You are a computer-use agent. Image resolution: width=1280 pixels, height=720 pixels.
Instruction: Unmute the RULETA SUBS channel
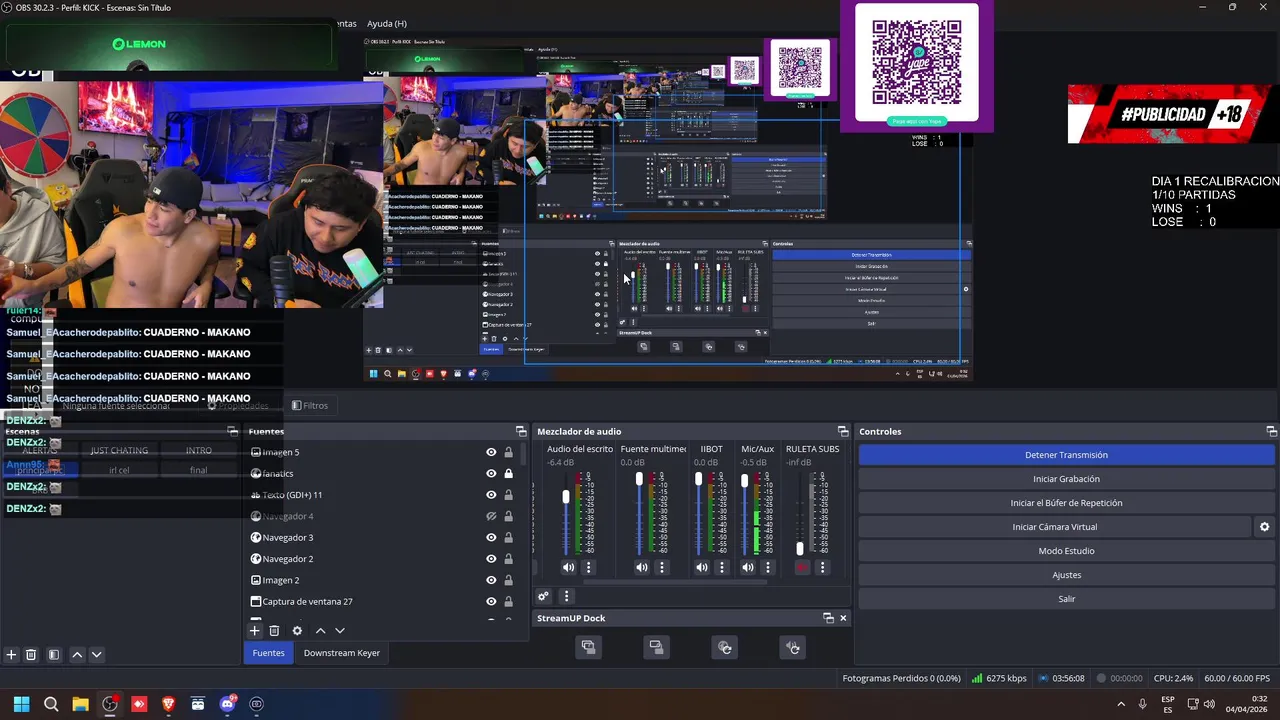tap(801, 568)
